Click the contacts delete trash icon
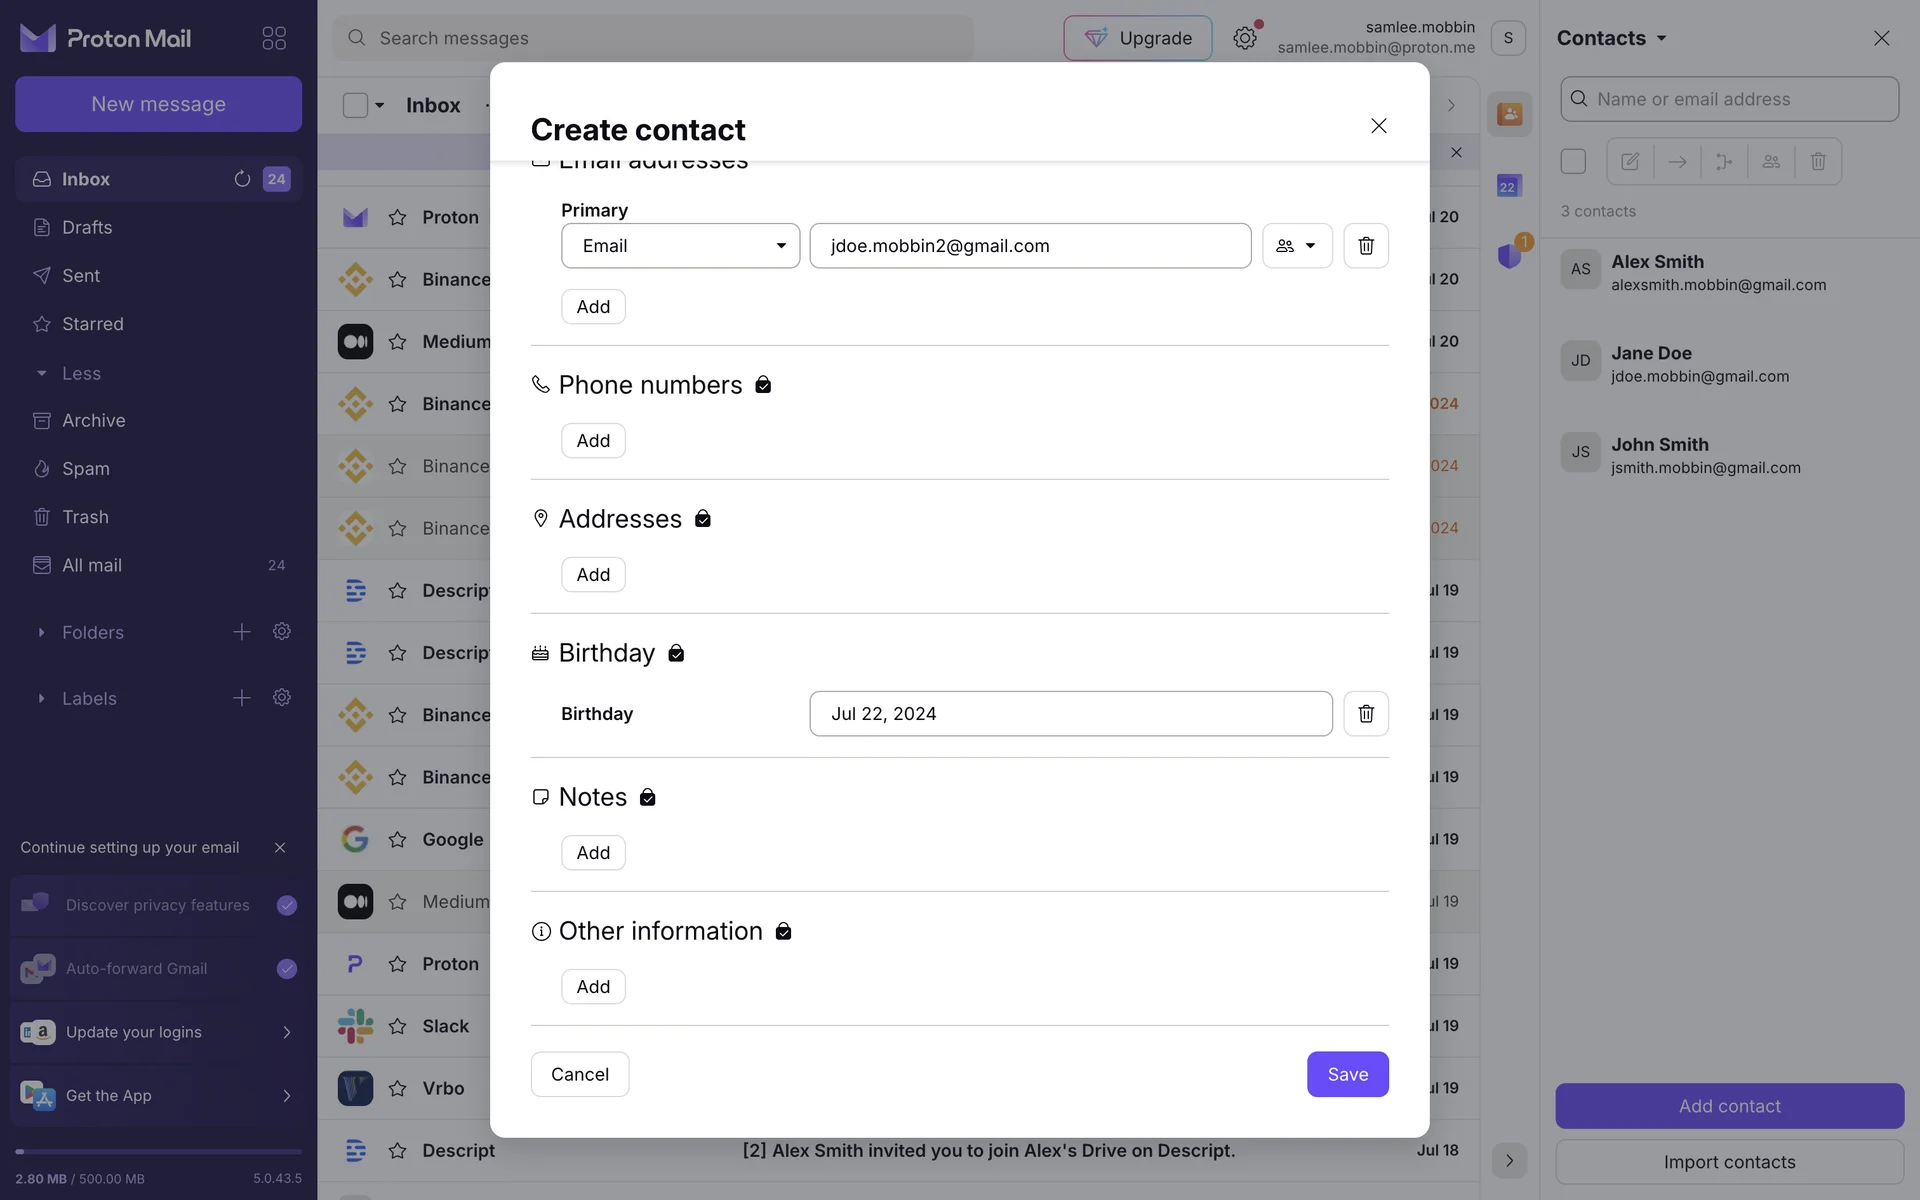 [1818, 162]
